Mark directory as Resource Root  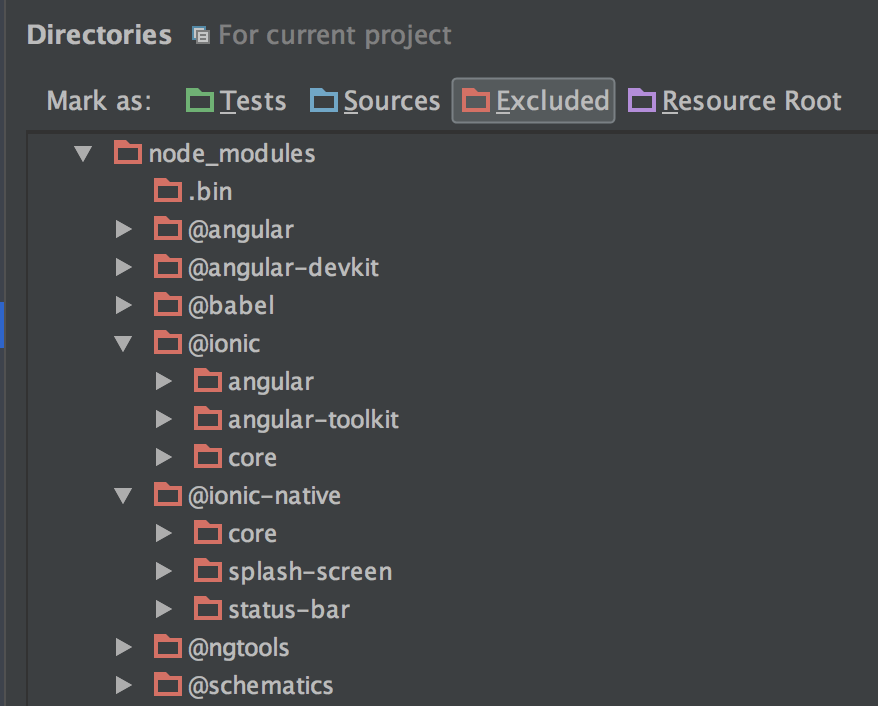point(735,101)
